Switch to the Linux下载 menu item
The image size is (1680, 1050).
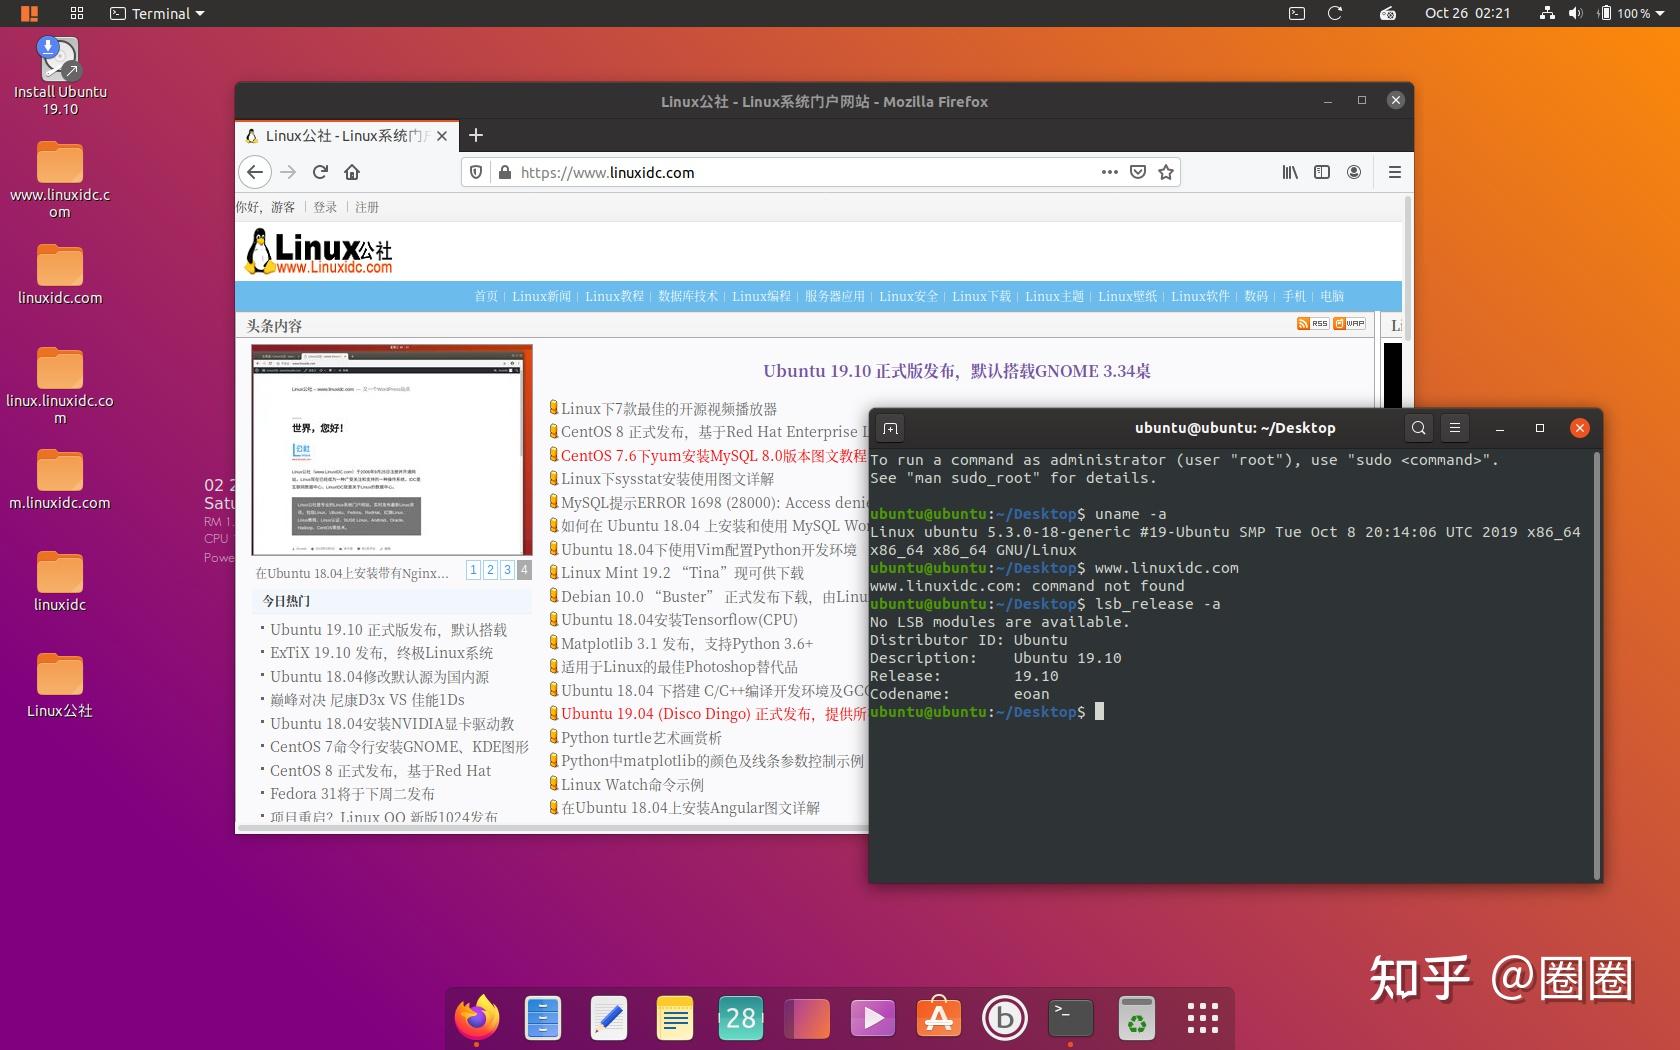[x=981, y=296]
